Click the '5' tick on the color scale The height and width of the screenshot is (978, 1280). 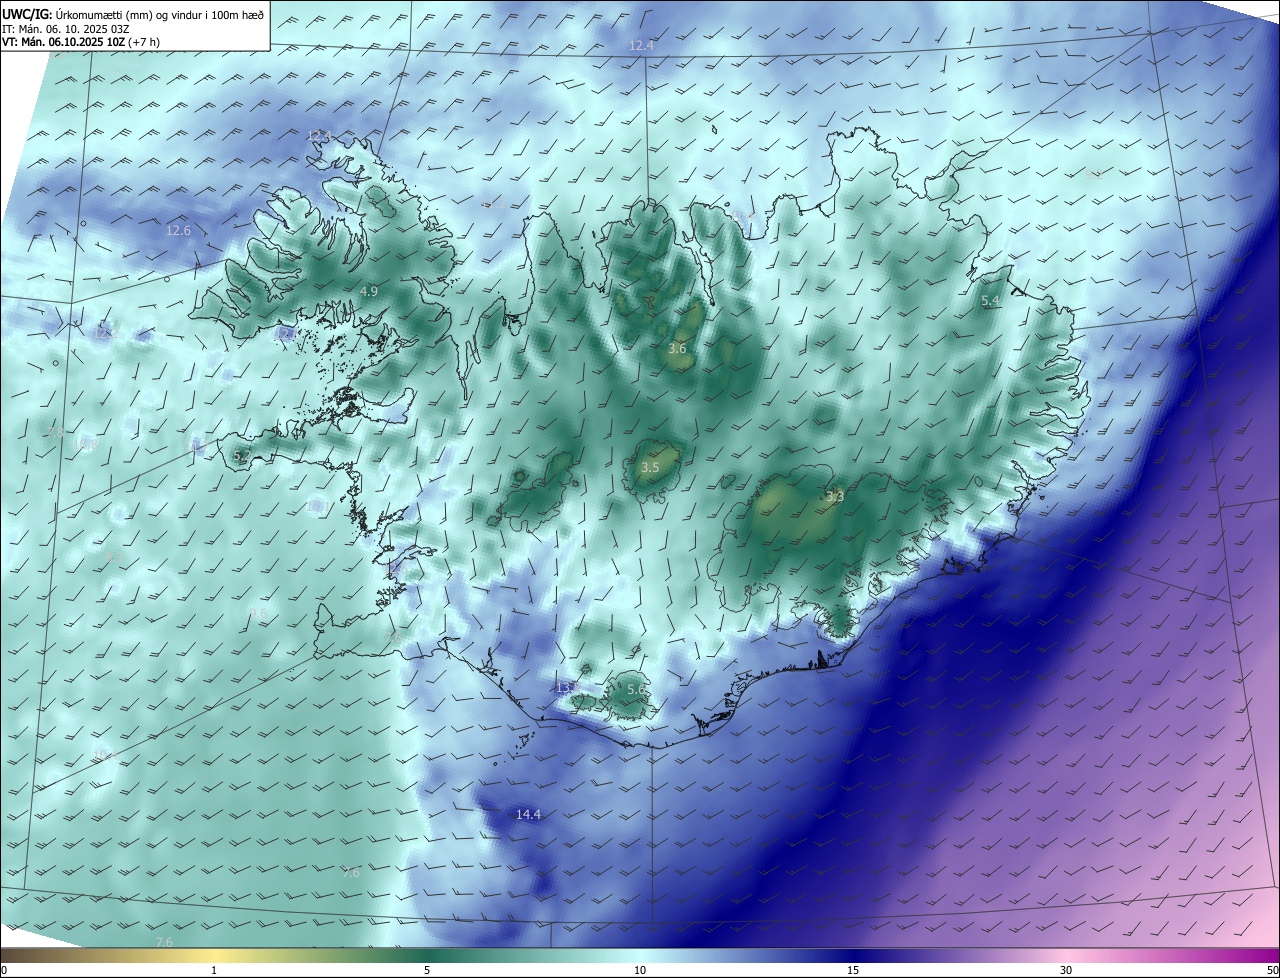pos(427,970)
